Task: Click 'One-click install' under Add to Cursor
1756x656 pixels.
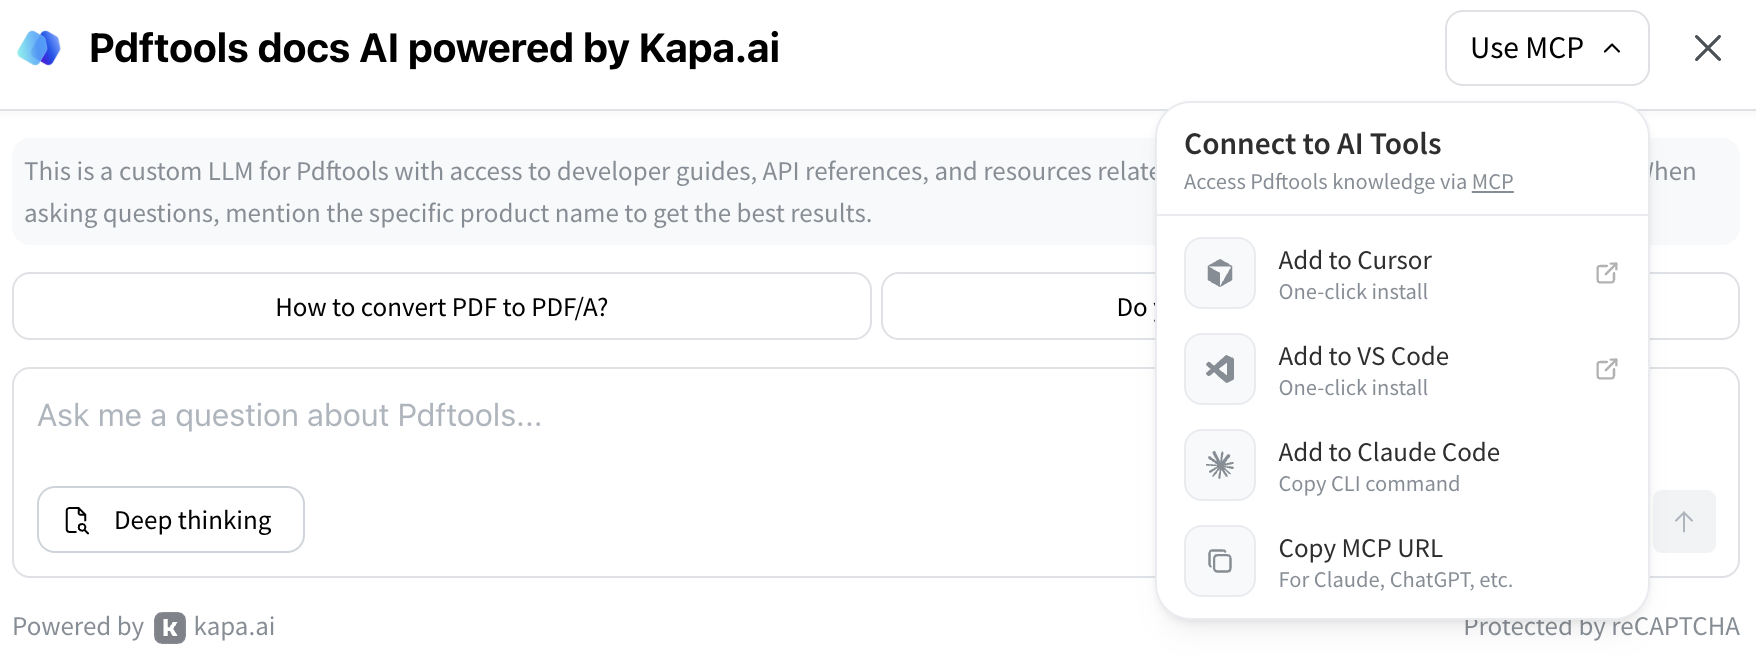Action: tap(1353, 292)
